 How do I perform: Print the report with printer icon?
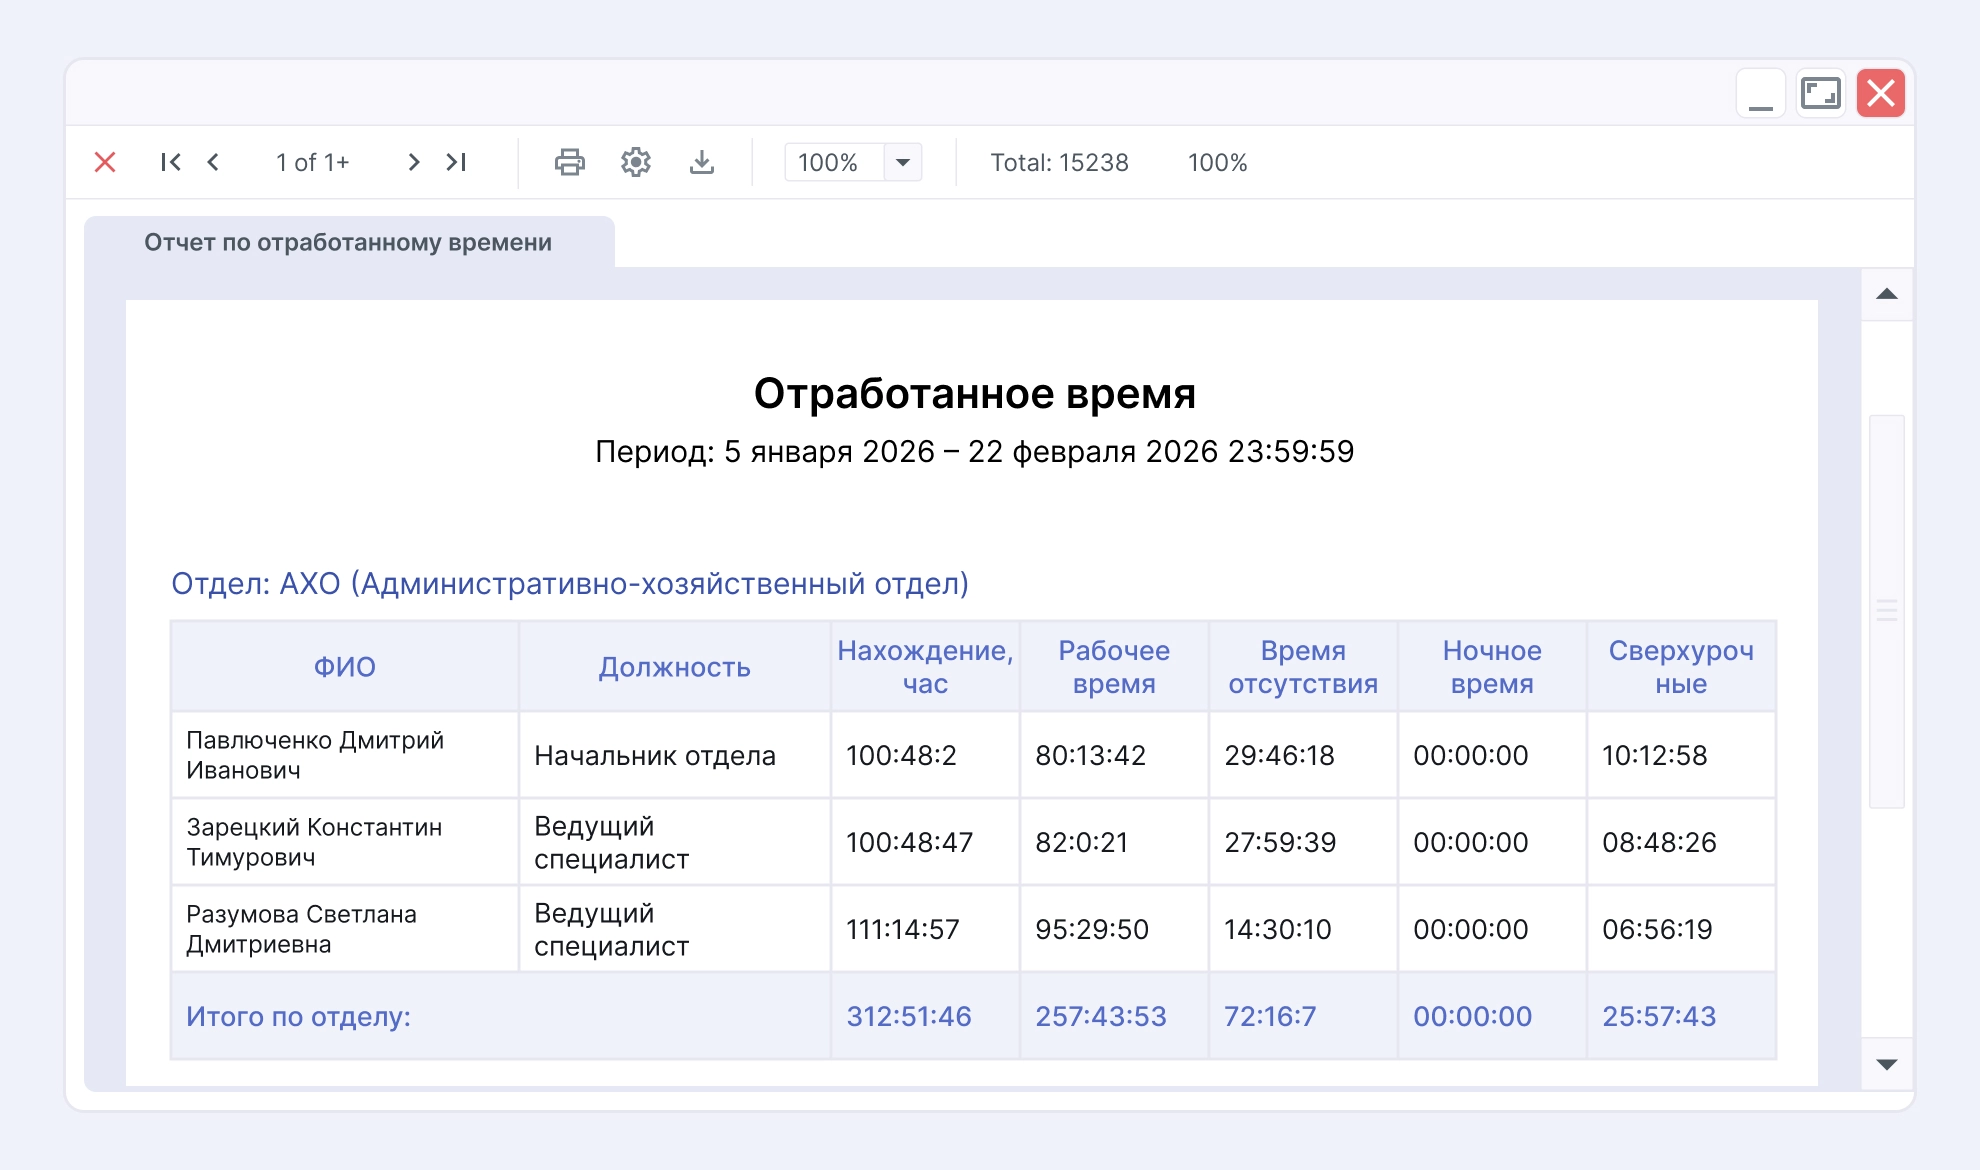tap(570, 162)
